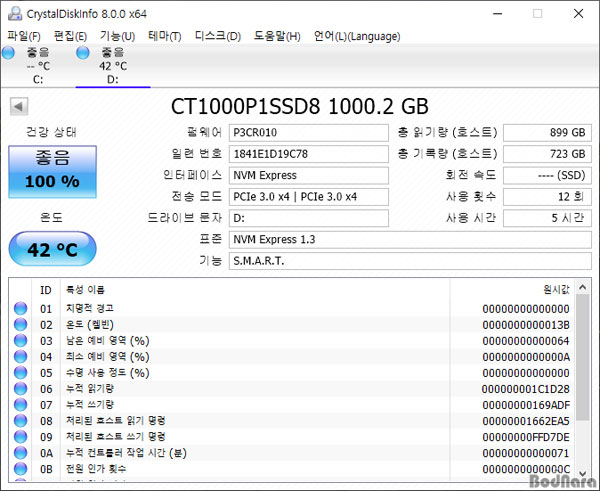This screenshot has width=600, height=491.
Task: Click status orb for attribute 0A 컨트롤러 작업 시간
Action: [21, 453]
